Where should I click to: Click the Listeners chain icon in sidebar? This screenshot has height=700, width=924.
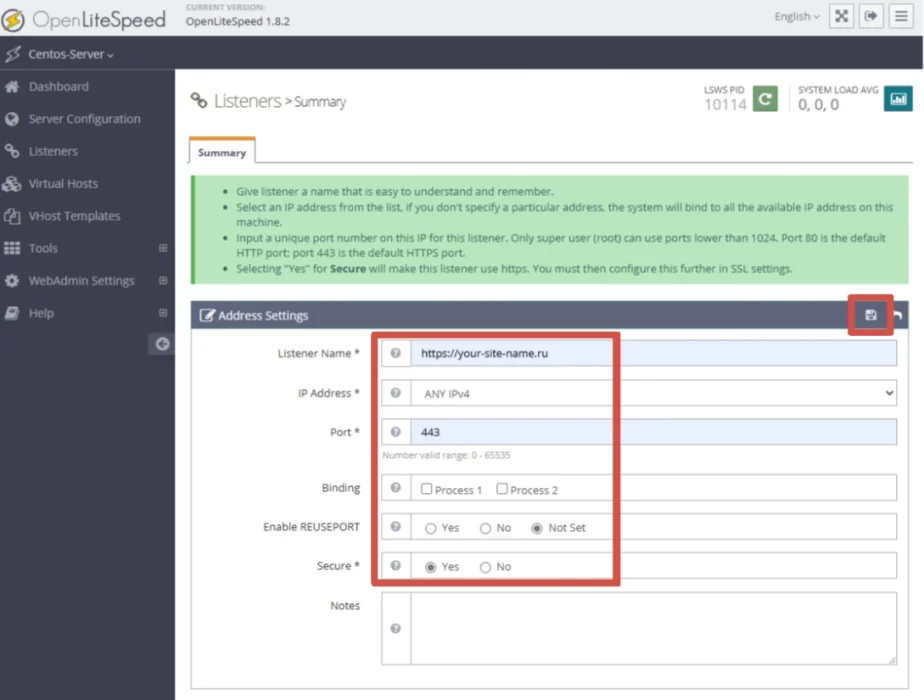[x=12, y=151]
